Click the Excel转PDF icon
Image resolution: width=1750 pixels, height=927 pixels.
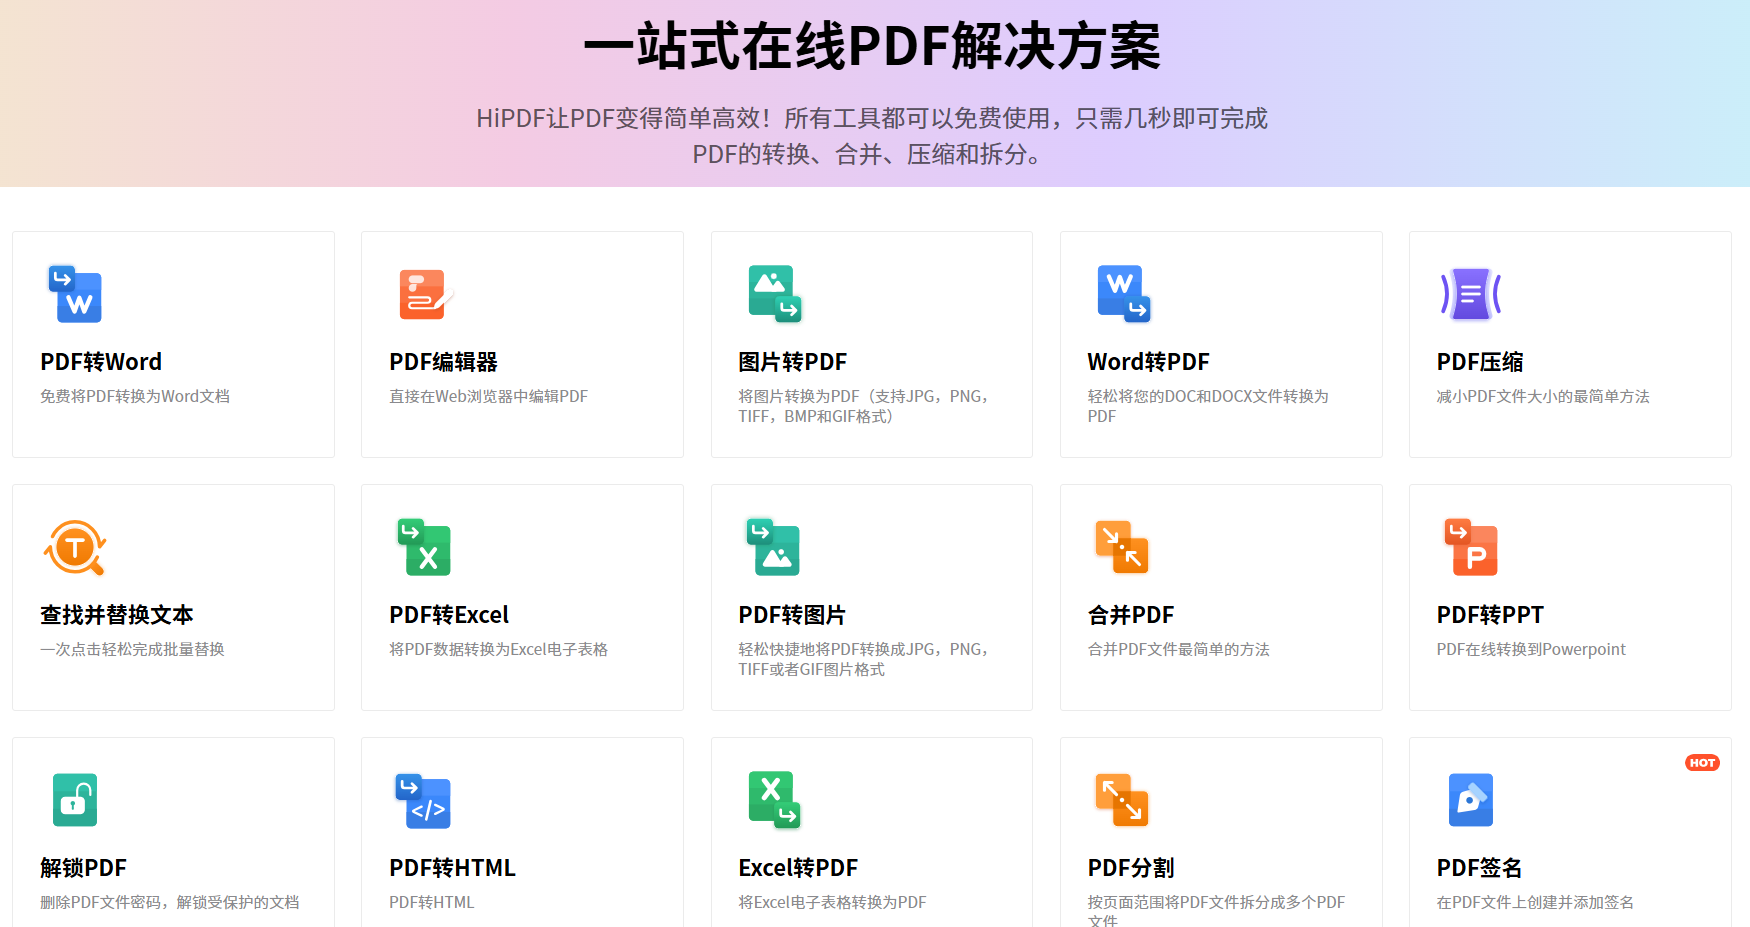775,800
